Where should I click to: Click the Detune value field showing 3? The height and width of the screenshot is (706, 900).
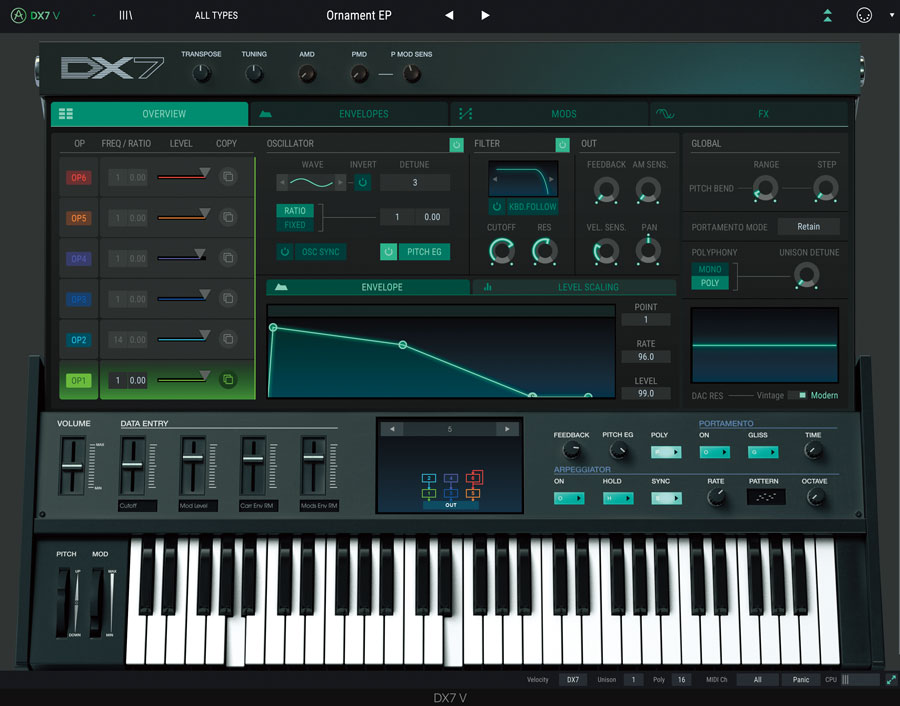[415, 183]
